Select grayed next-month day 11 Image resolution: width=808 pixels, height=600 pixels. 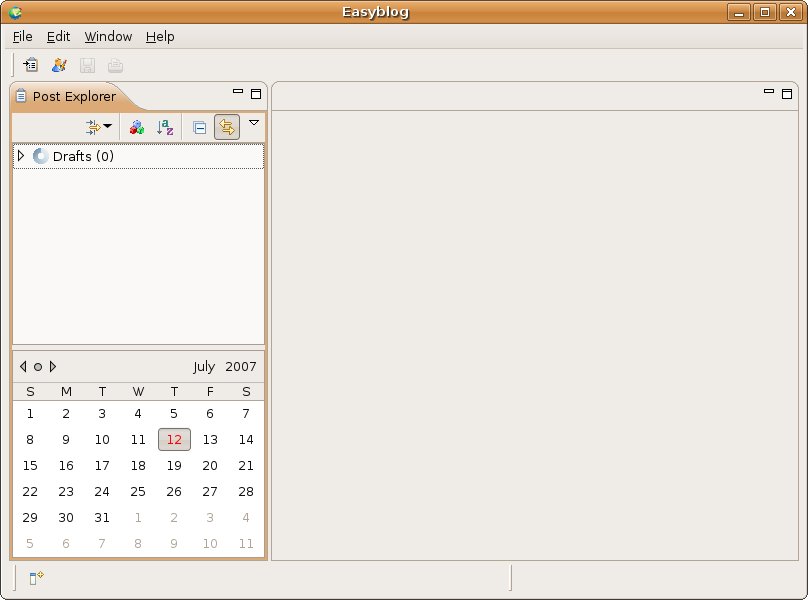(x=246, y=543)
